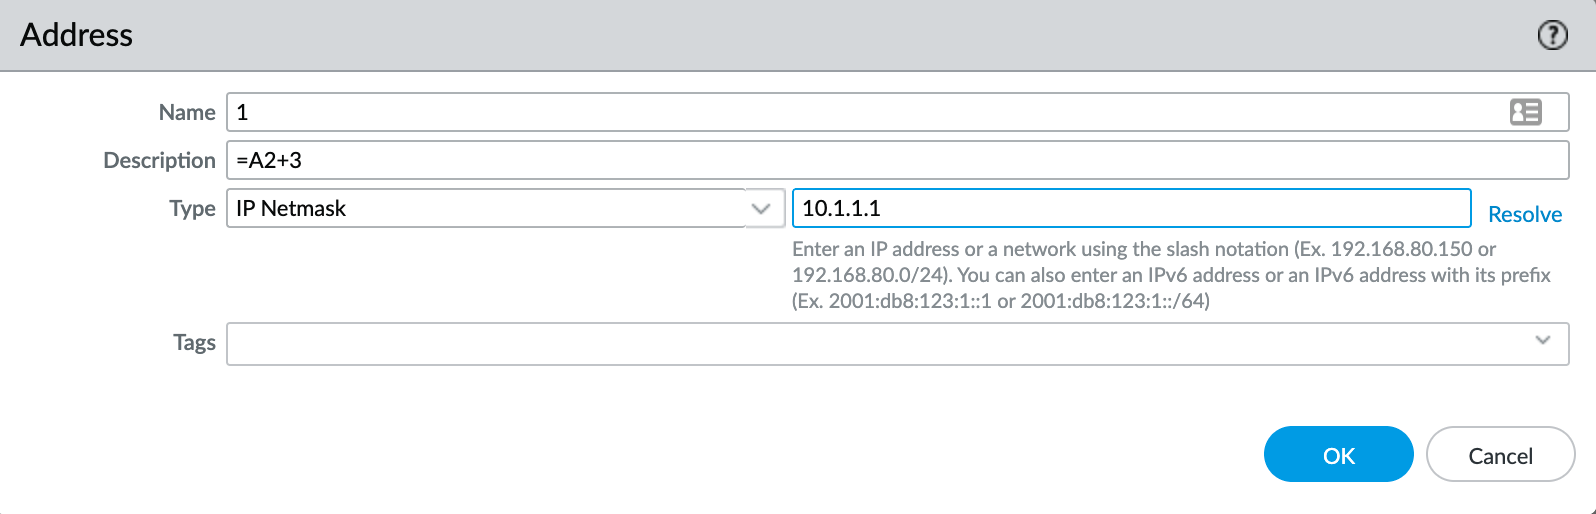Click the IP address field showing 10.1.1.1
The height and width of the screenshot is (514, 1596).
pyautogui.click(x=1131, y=208)
